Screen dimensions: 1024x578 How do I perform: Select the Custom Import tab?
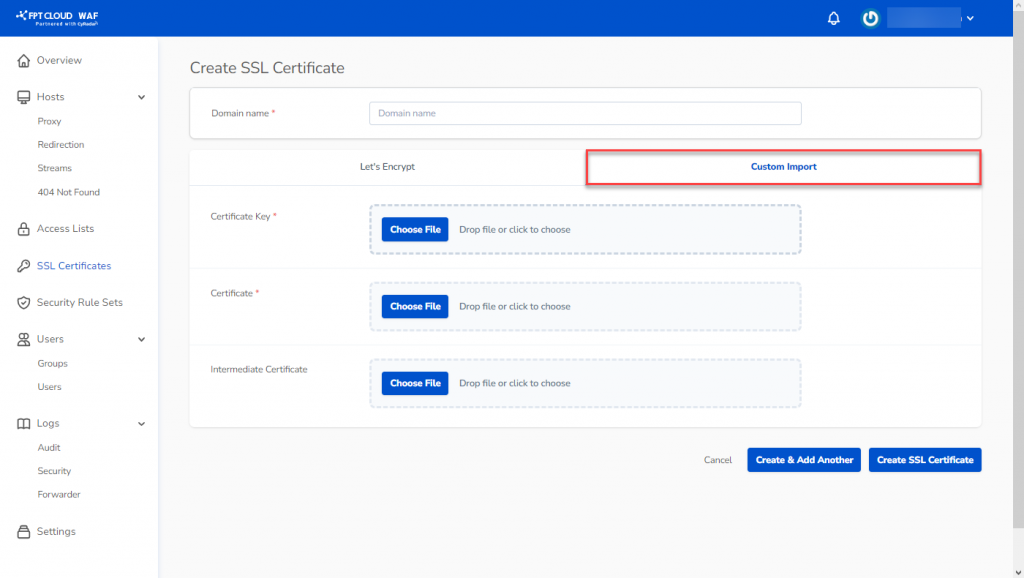783,167
